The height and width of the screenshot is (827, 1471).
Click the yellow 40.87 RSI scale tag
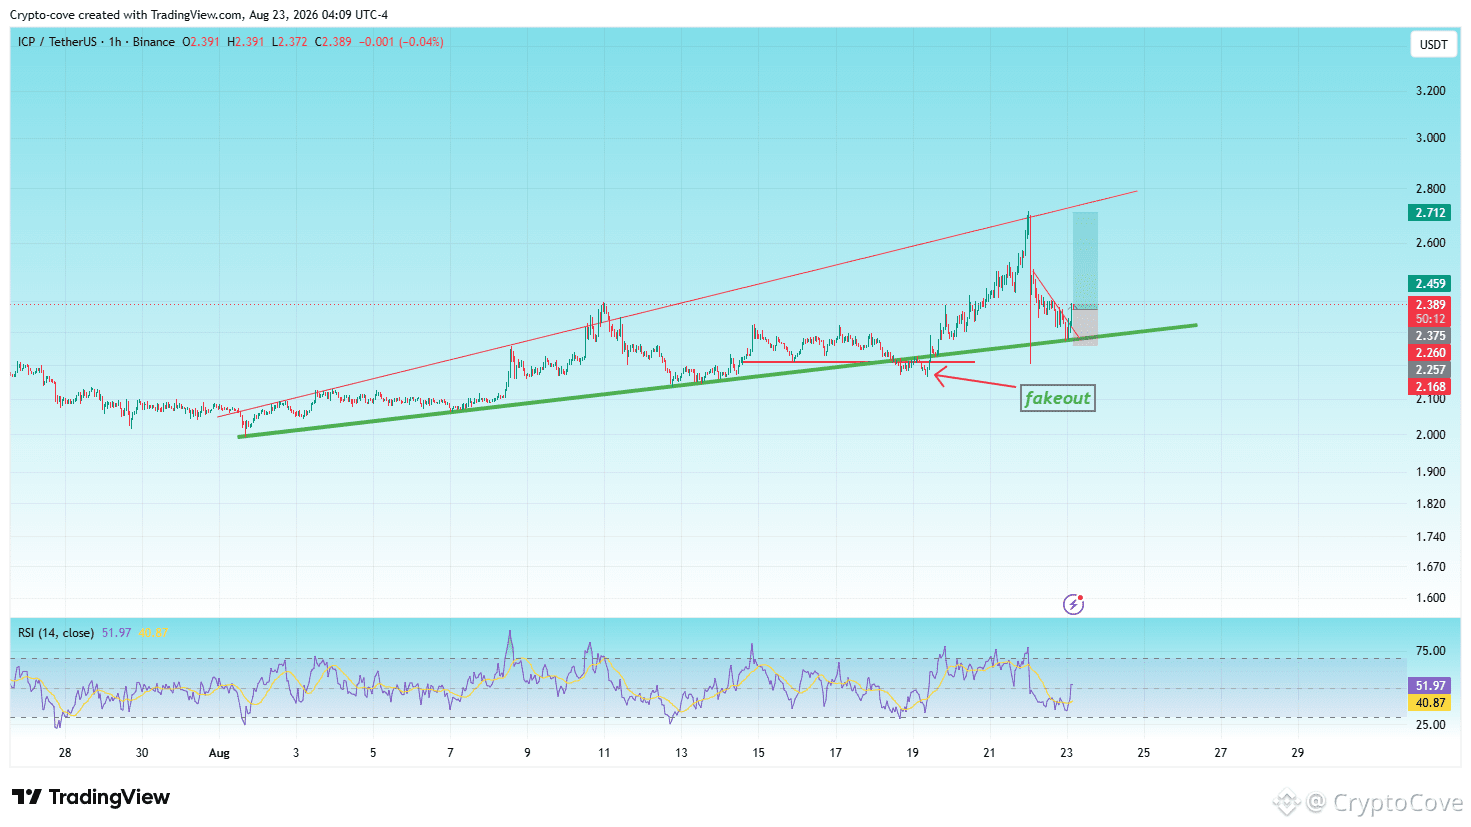pyautogui.click(x=1430, y=703)
